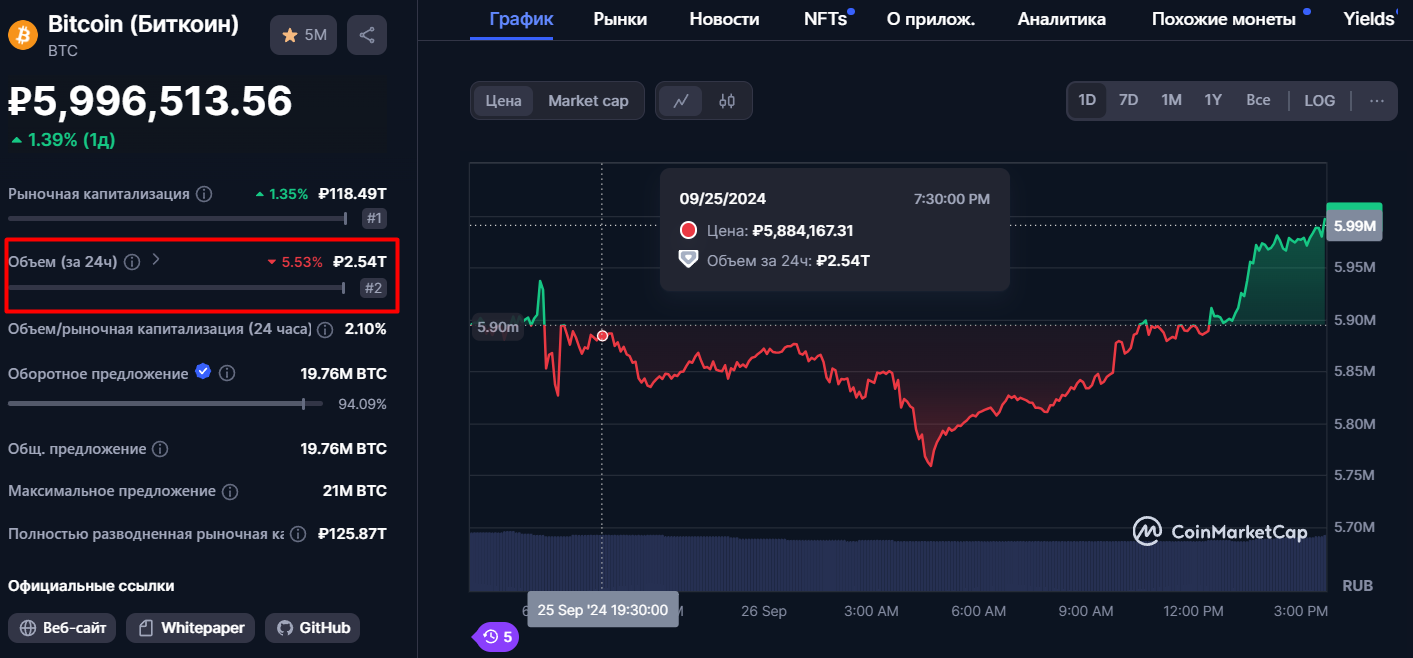This screenshot has height=658, width=1413.
Task: Switch to line chart view icon
Action: [681, 101]
